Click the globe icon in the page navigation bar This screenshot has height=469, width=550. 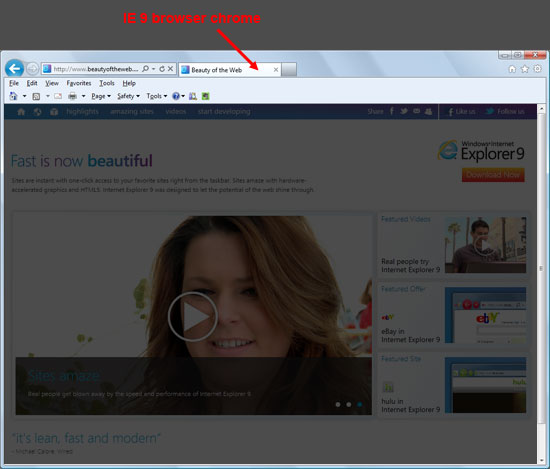coord(38,112)
